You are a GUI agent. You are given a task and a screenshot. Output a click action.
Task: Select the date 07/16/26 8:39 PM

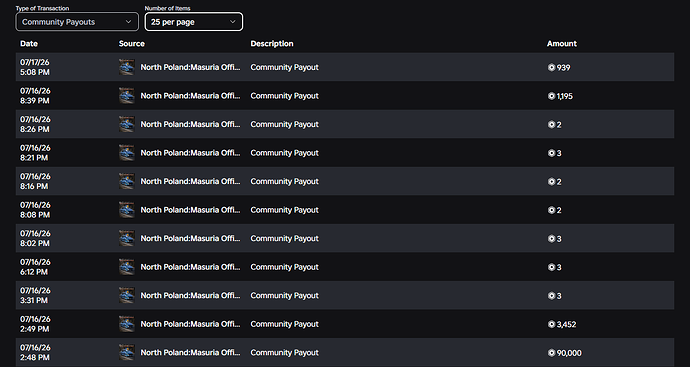[35, 95]
